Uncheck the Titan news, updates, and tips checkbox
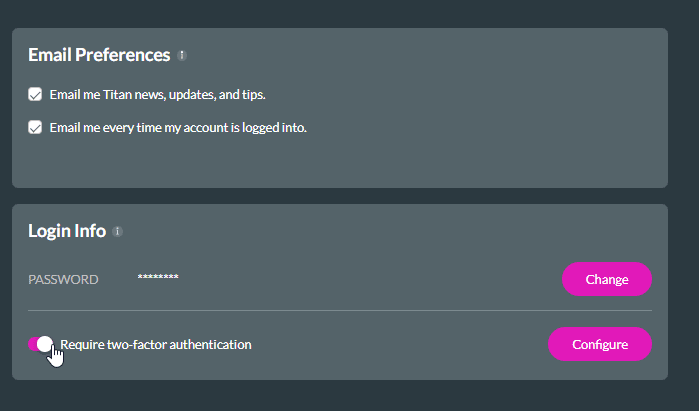The height and width of the screenshot is (411, 699). (x=35, y=94)
